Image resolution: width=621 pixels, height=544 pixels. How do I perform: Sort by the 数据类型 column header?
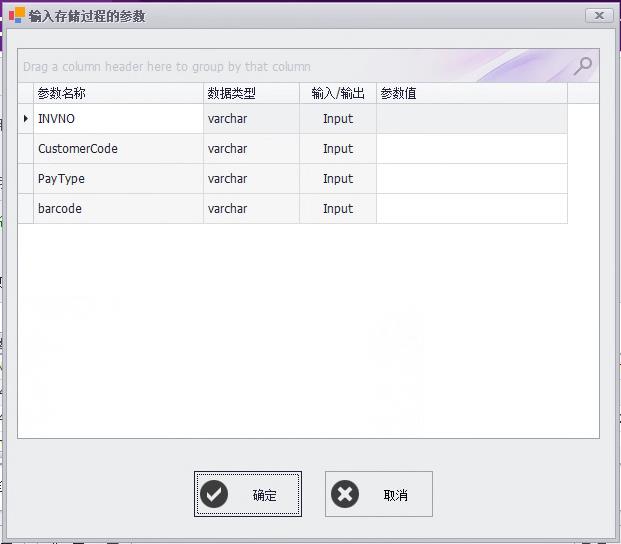coord(251,93)
